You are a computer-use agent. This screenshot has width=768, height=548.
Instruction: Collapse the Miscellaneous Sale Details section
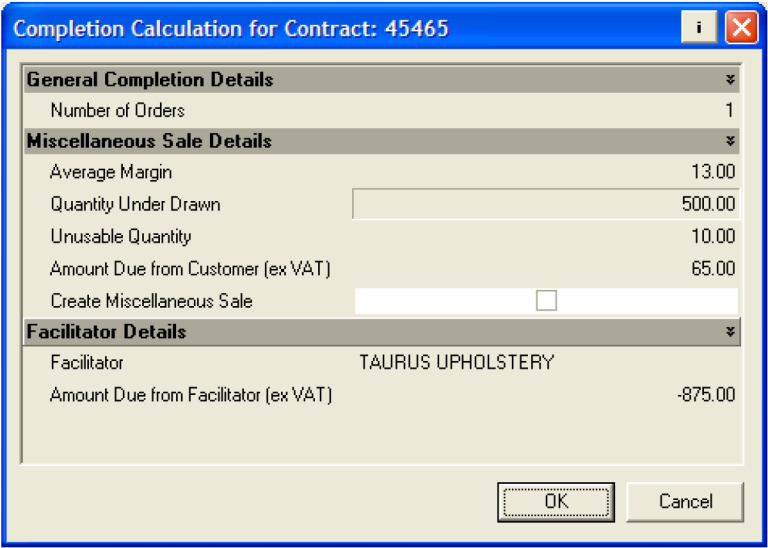pos(730,141)
